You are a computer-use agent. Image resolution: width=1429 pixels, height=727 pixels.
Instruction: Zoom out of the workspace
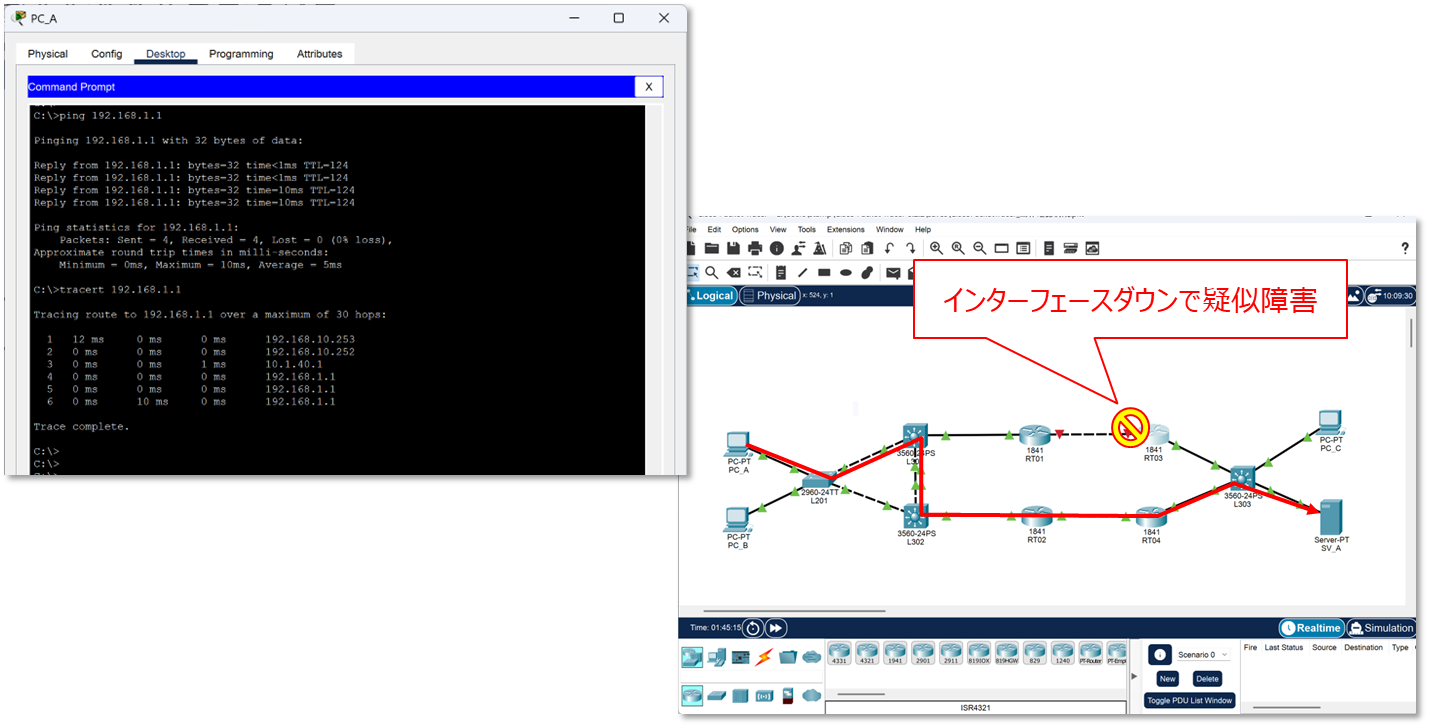coord(980,248)
